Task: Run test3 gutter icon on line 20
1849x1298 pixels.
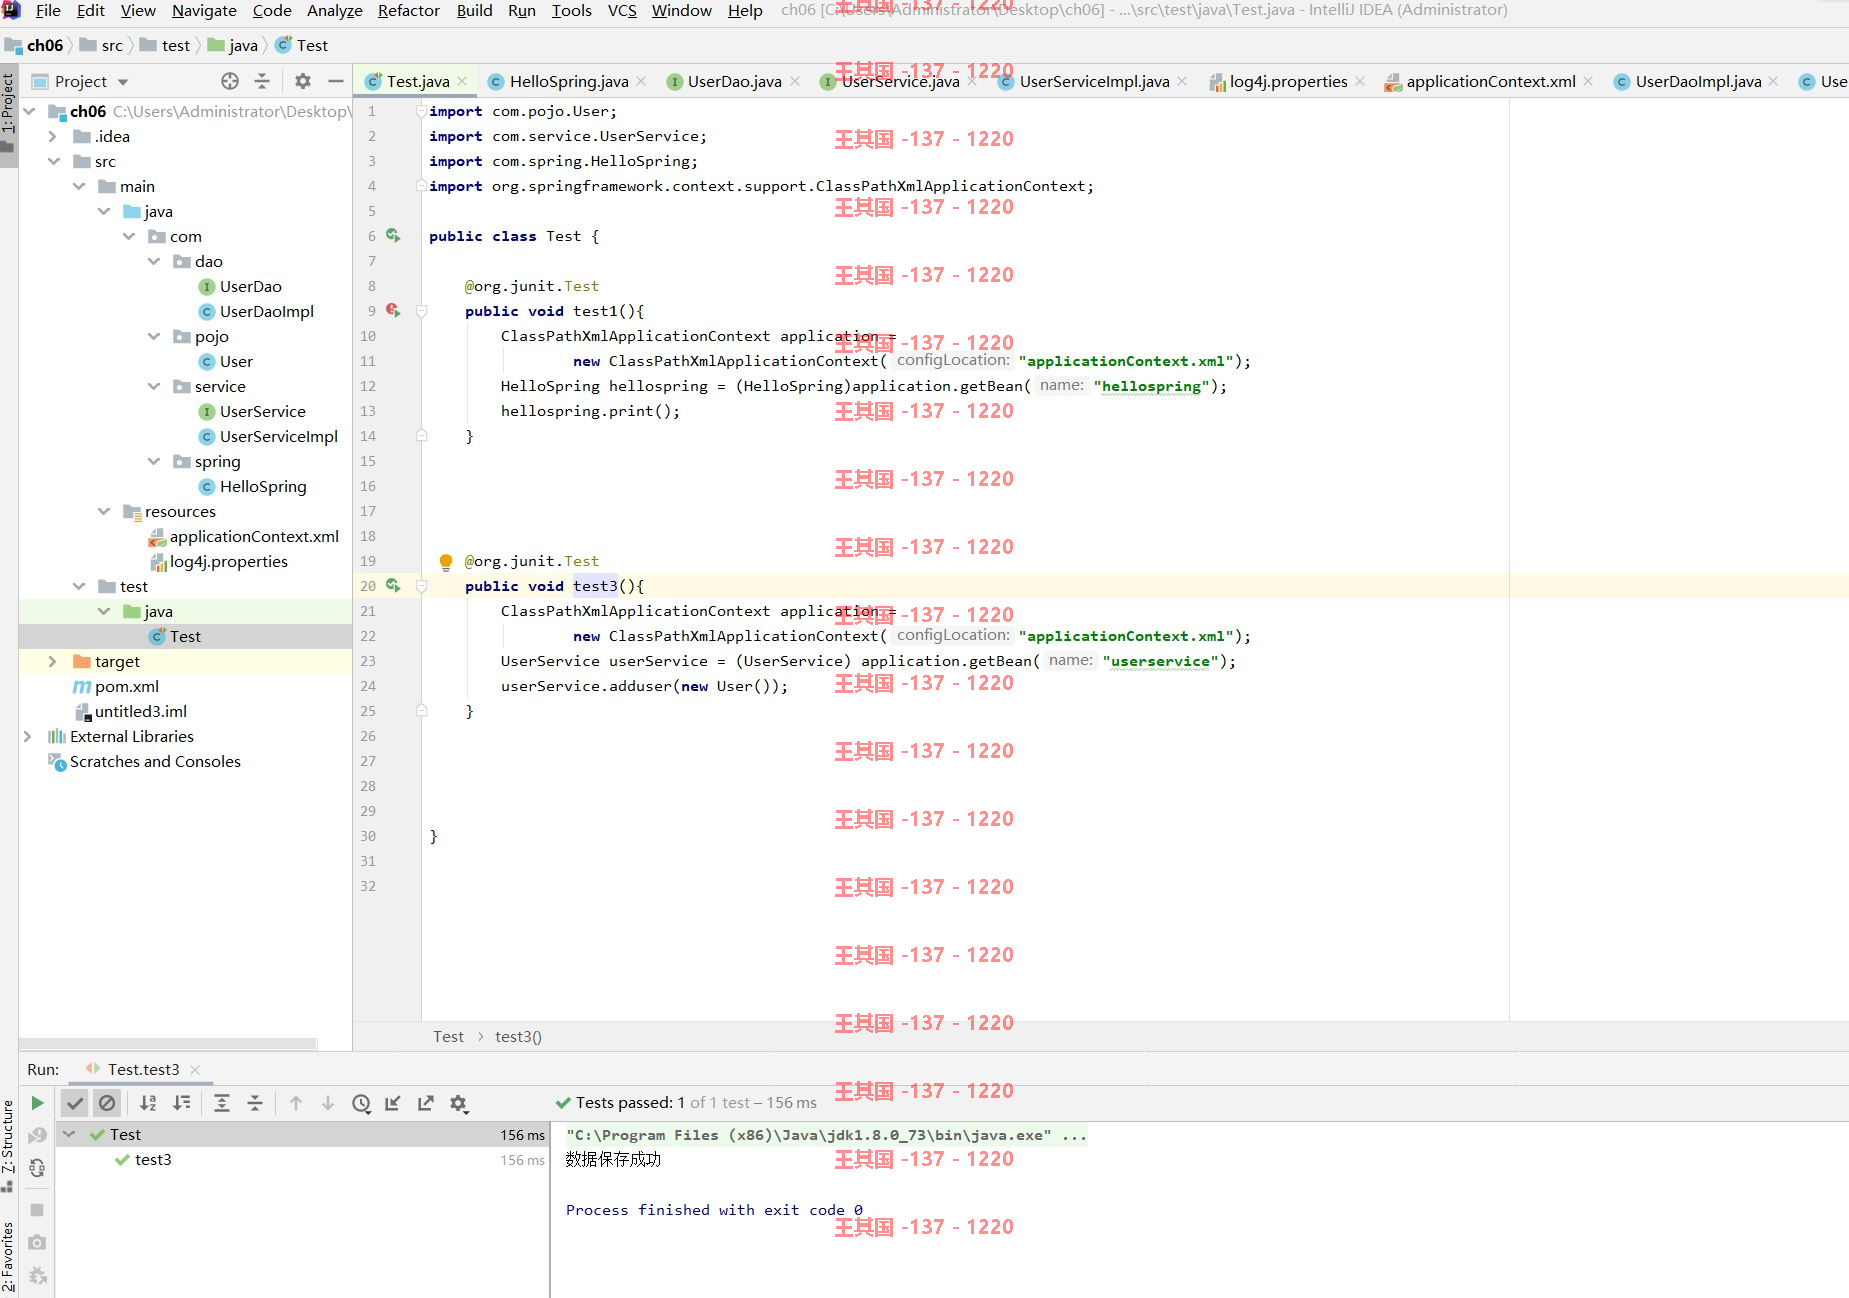Action: point(393,585)
